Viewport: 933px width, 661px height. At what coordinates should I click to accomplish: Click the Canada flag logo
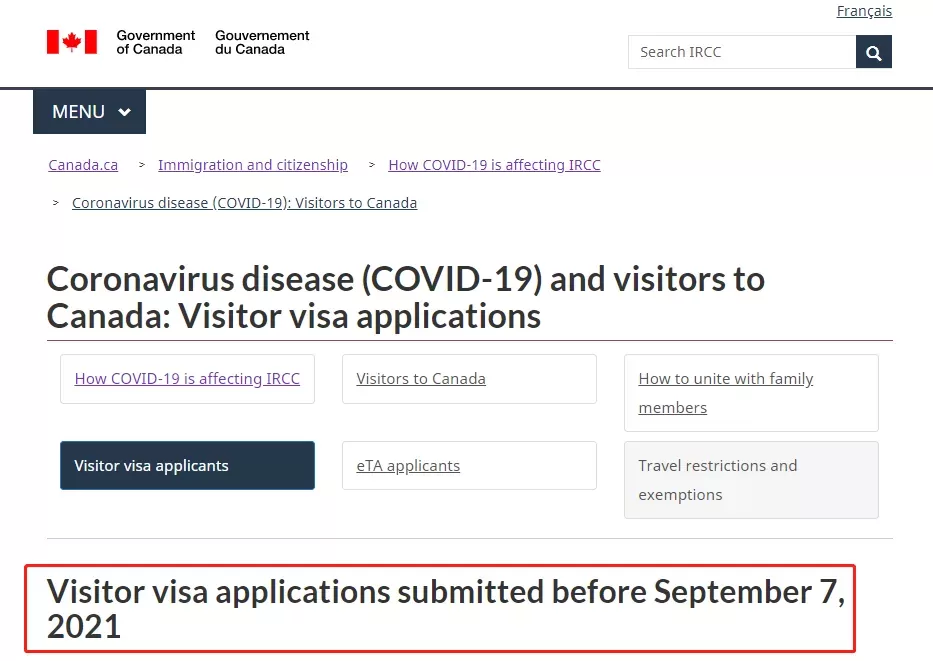(x=72, y=42)
